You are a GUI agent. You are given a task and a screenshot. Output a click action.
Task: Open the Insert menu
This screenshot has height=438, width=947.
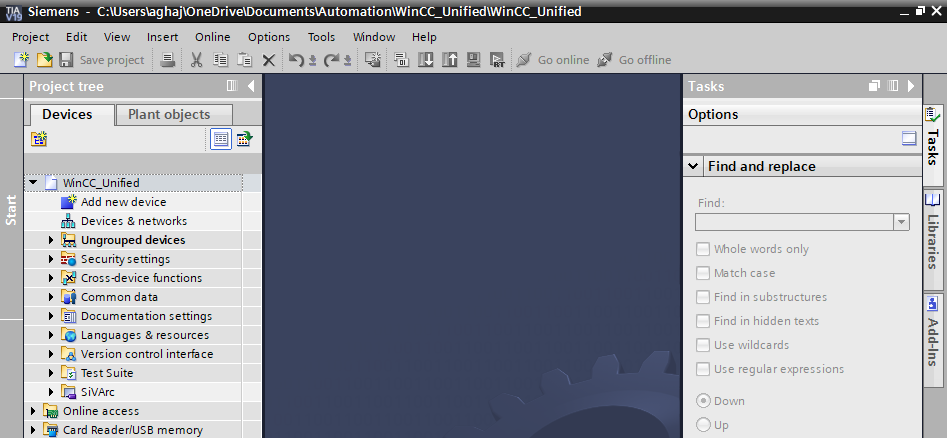(x=162, y=37)
